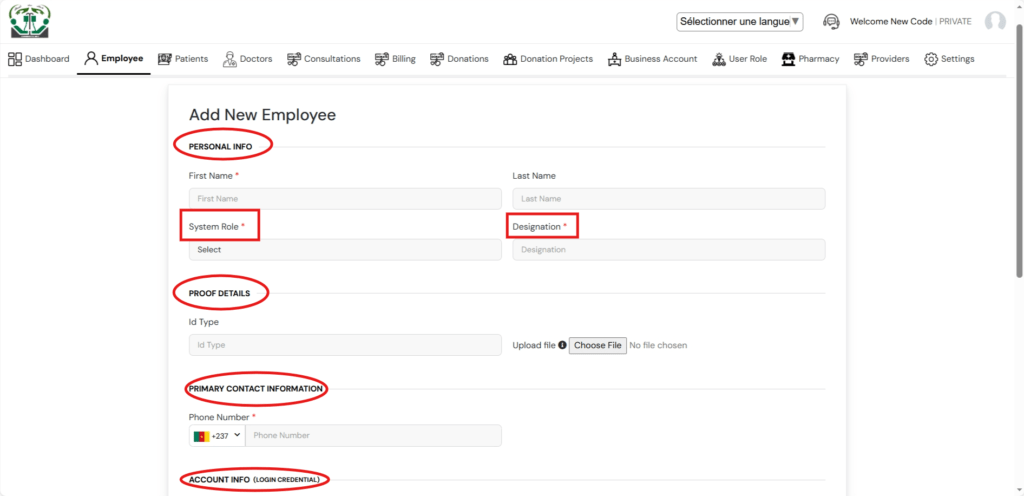The image size is (1024, 496).
Task: Click the Business Account icon
Action: coord(614,59)
